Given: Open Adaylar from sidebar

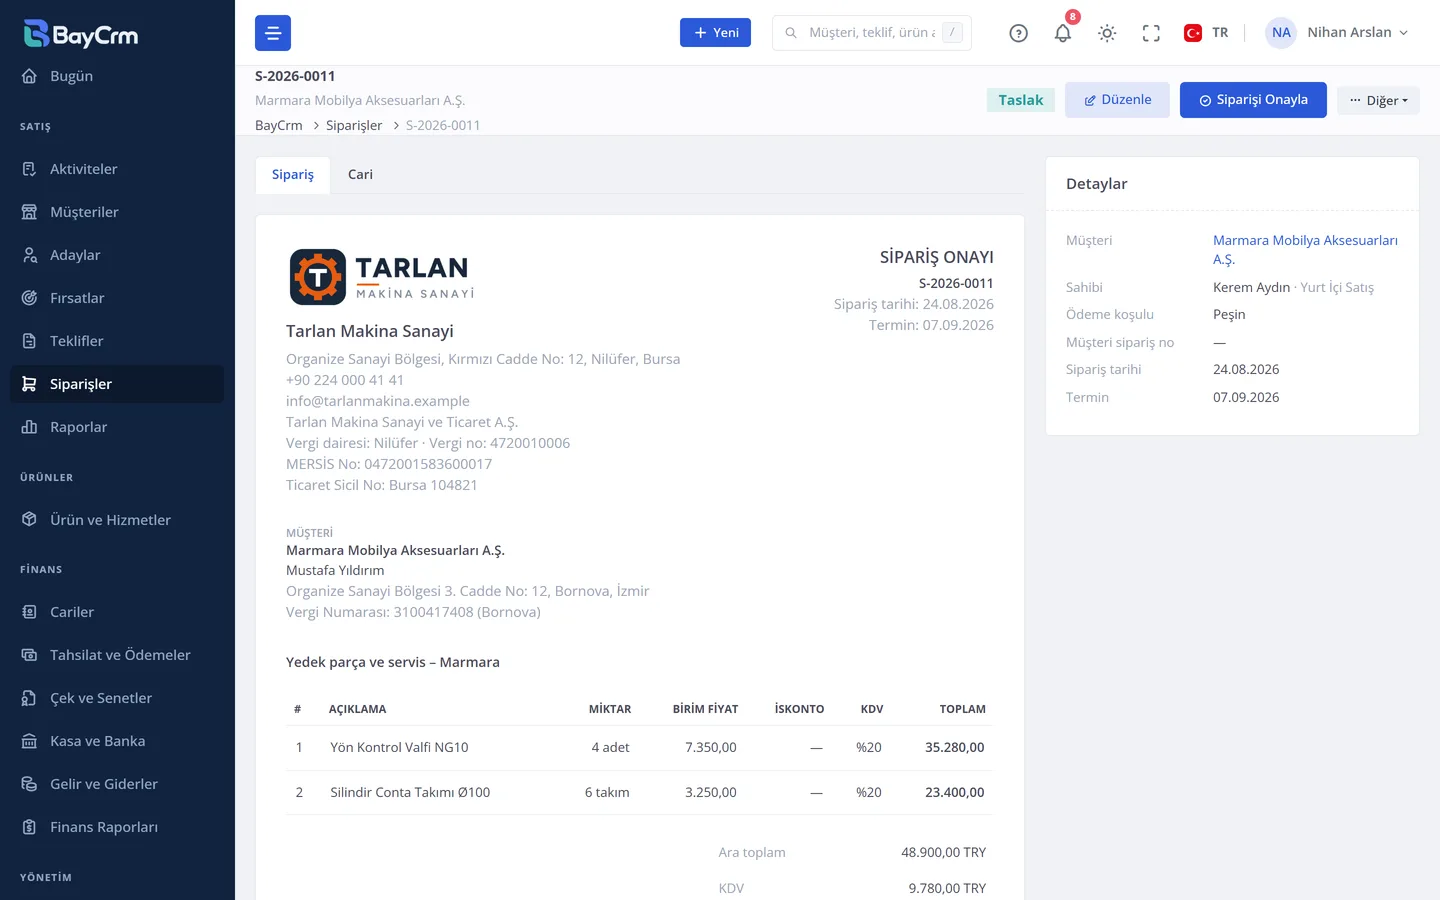Looking at the screenshot, I should pos(117,255).
